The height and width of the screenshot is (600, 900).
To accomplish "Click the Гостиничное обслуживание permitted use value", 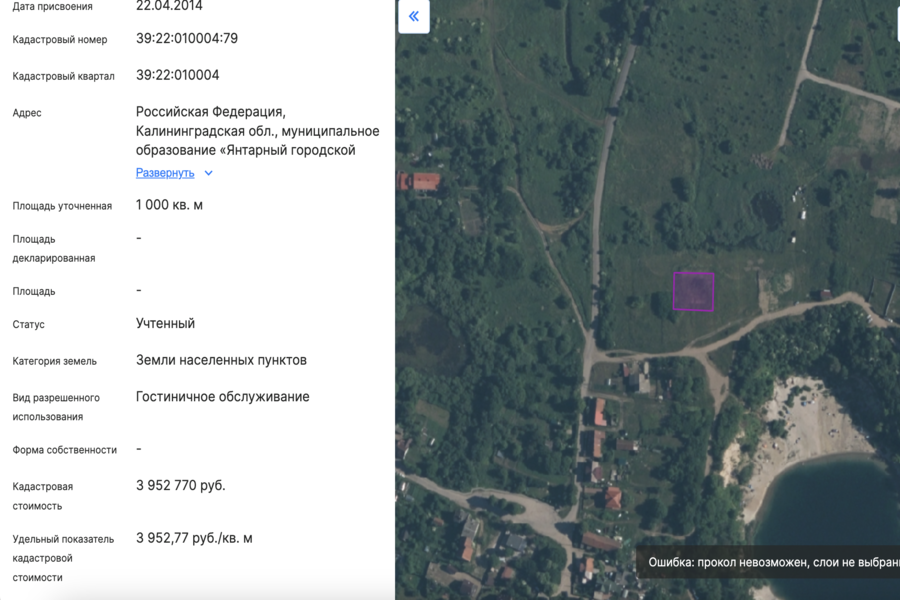I will [222, 397].
